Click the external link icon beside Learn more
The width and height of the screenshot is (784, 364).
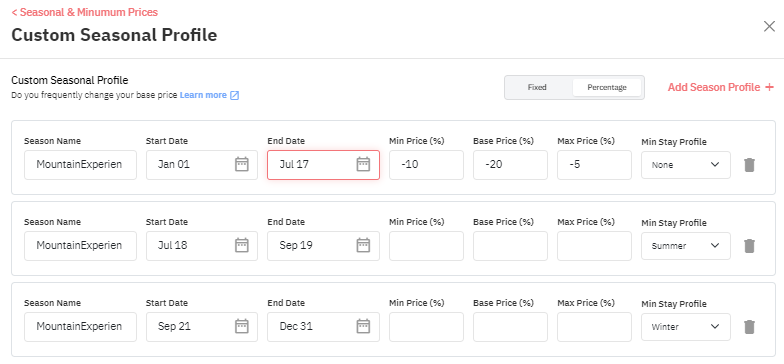234,95
